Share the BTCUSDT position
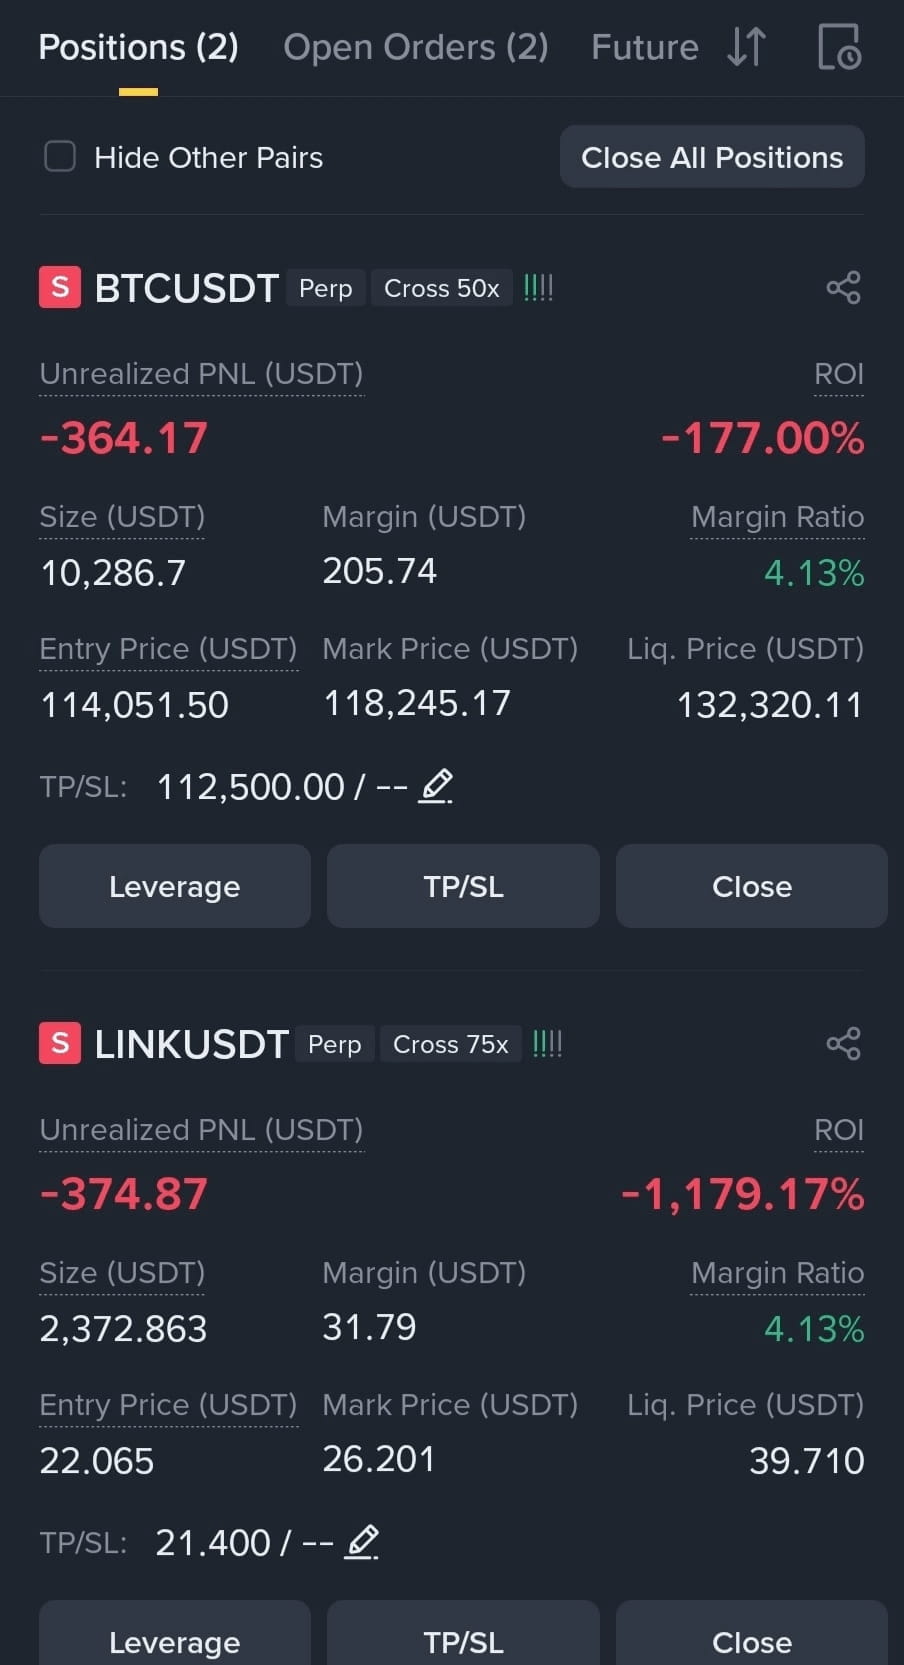 [x=843, y=288]
